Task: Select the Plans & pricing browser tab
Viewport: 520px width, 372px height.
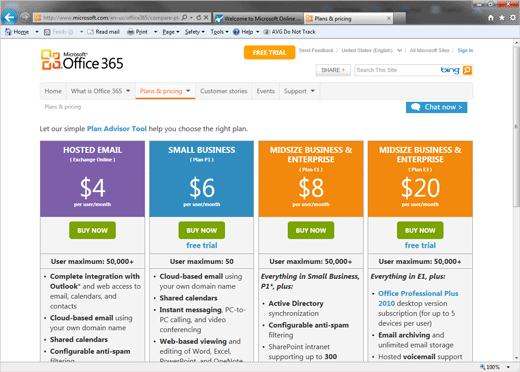Action: [348, 18]
